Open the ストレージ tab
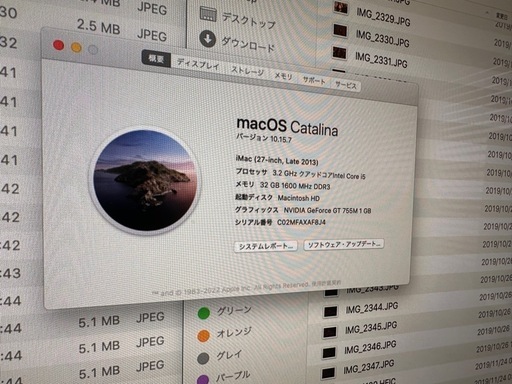This screenshot has height=384, width=512. click(x=247, y=70)
